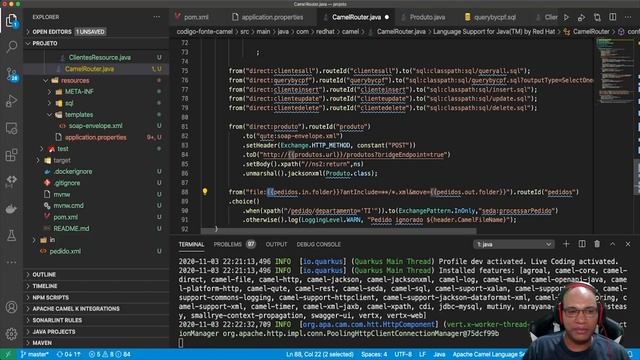640x360 pixels.
Task: Maximize the terminal panel size
Action: [x=613, y=244]
